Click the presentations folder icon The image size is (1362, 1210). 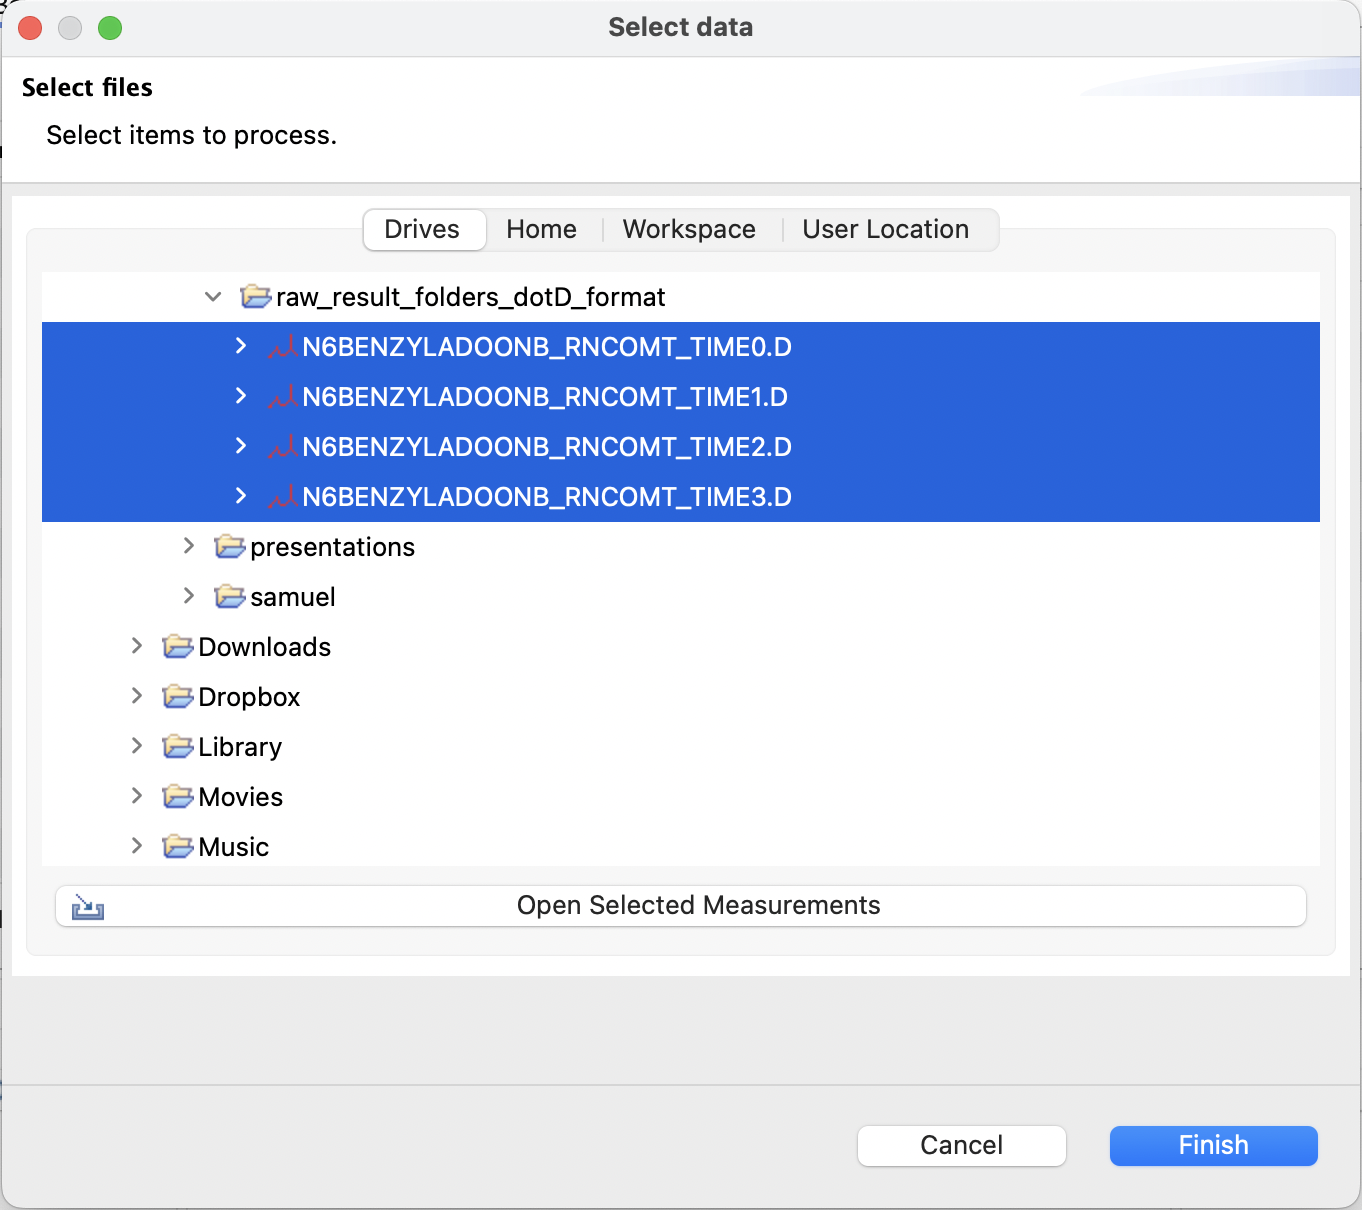(x=230, y=547)
